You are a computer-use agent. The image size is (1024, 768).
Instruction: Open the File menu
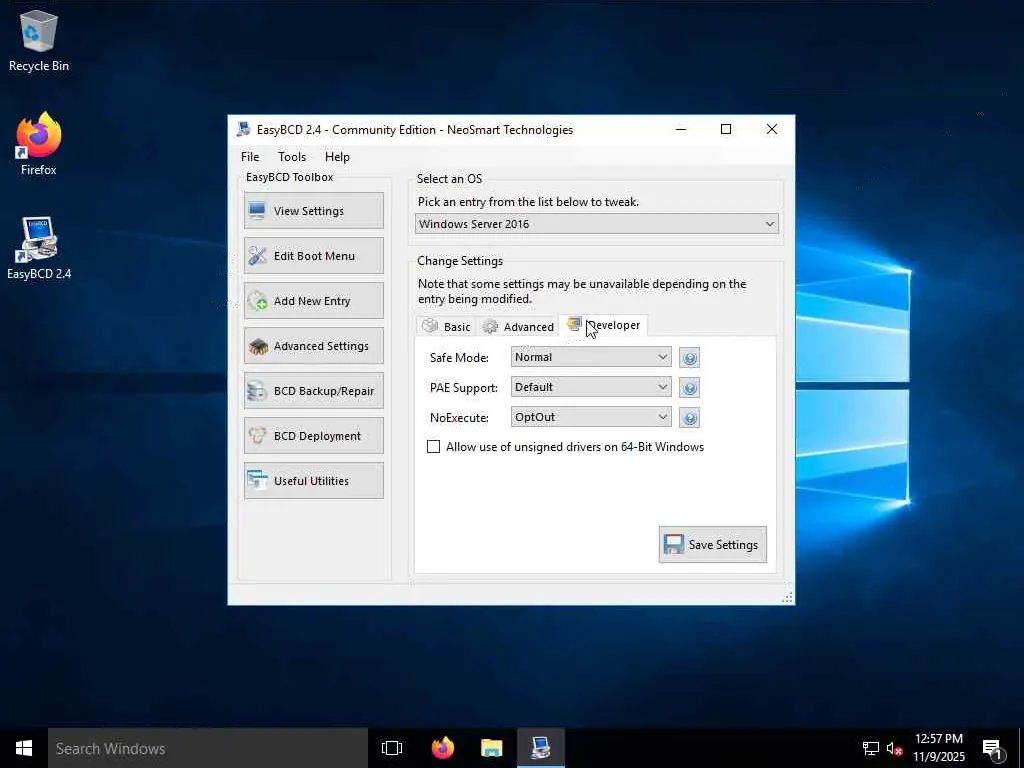tap(249, 157)
